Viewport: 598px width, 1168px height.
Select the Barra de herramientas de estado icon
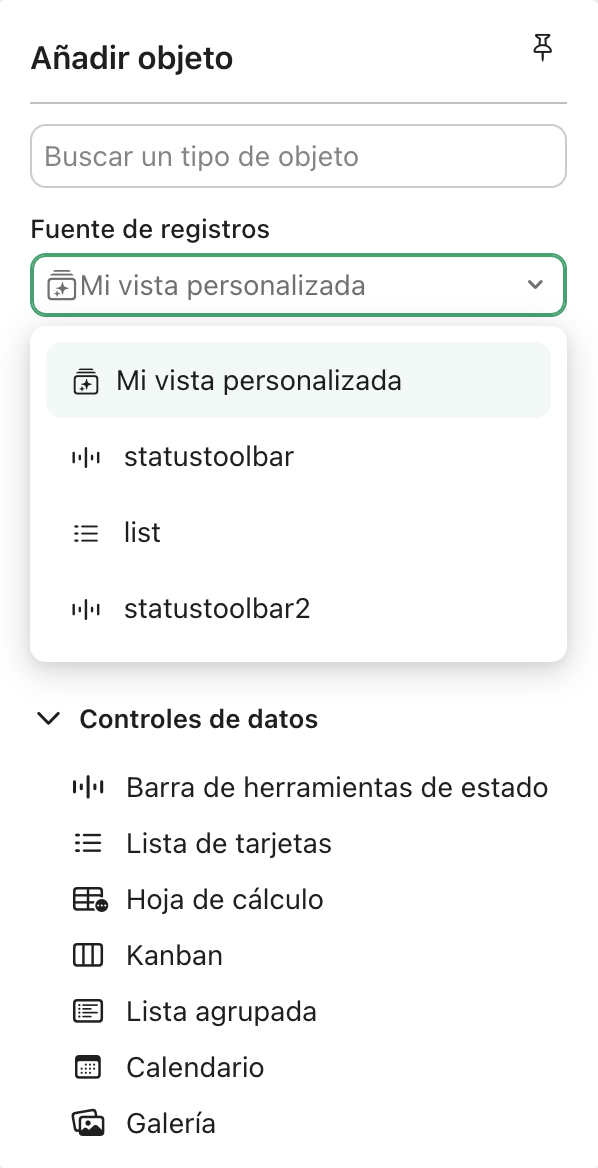click(89, 787)
